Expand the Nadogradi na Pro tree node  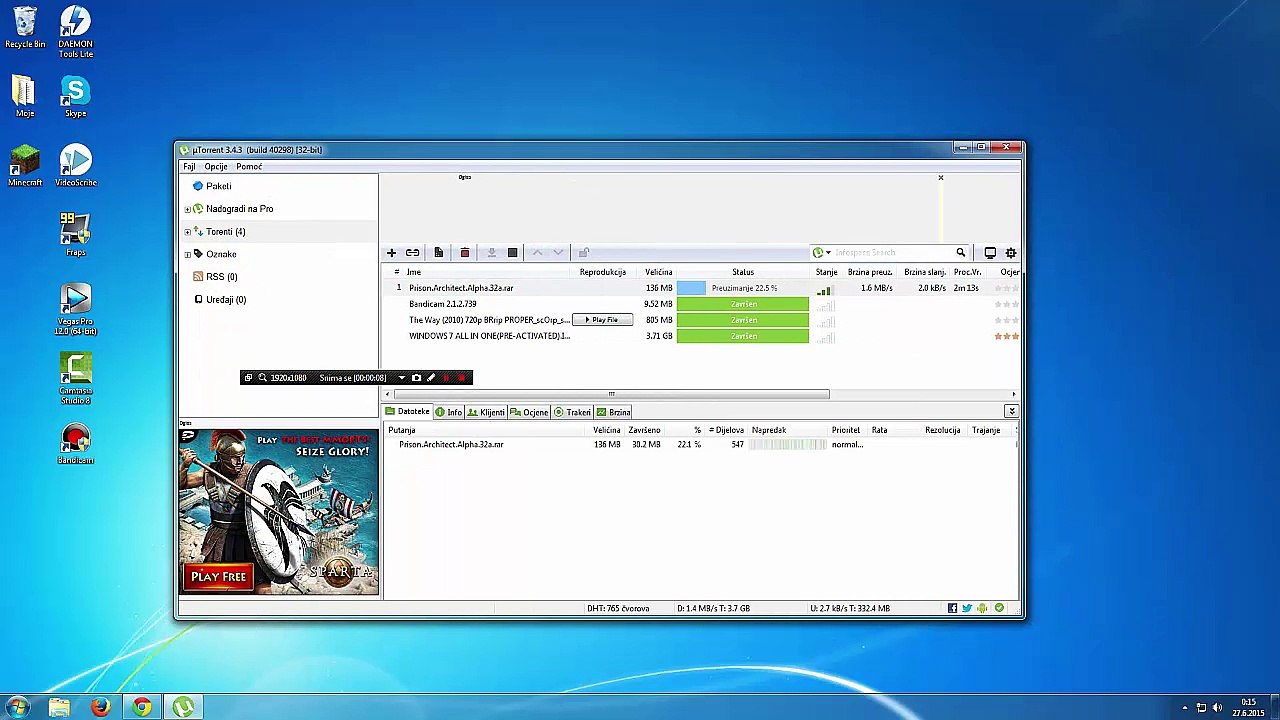[187, 209]
